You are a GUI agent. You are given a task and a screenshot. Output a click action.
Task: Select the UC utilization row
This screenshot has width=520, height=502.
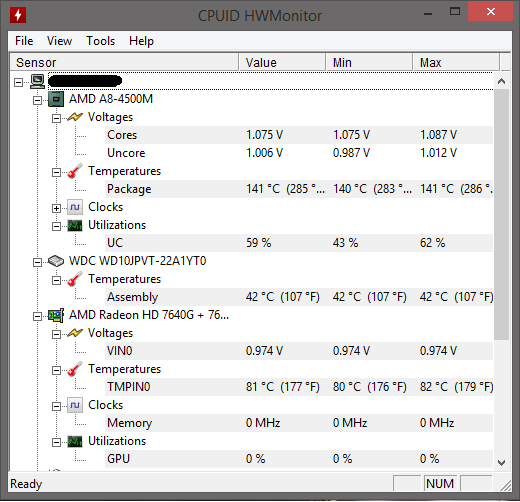pyautogui.click(x=299, y=243)
